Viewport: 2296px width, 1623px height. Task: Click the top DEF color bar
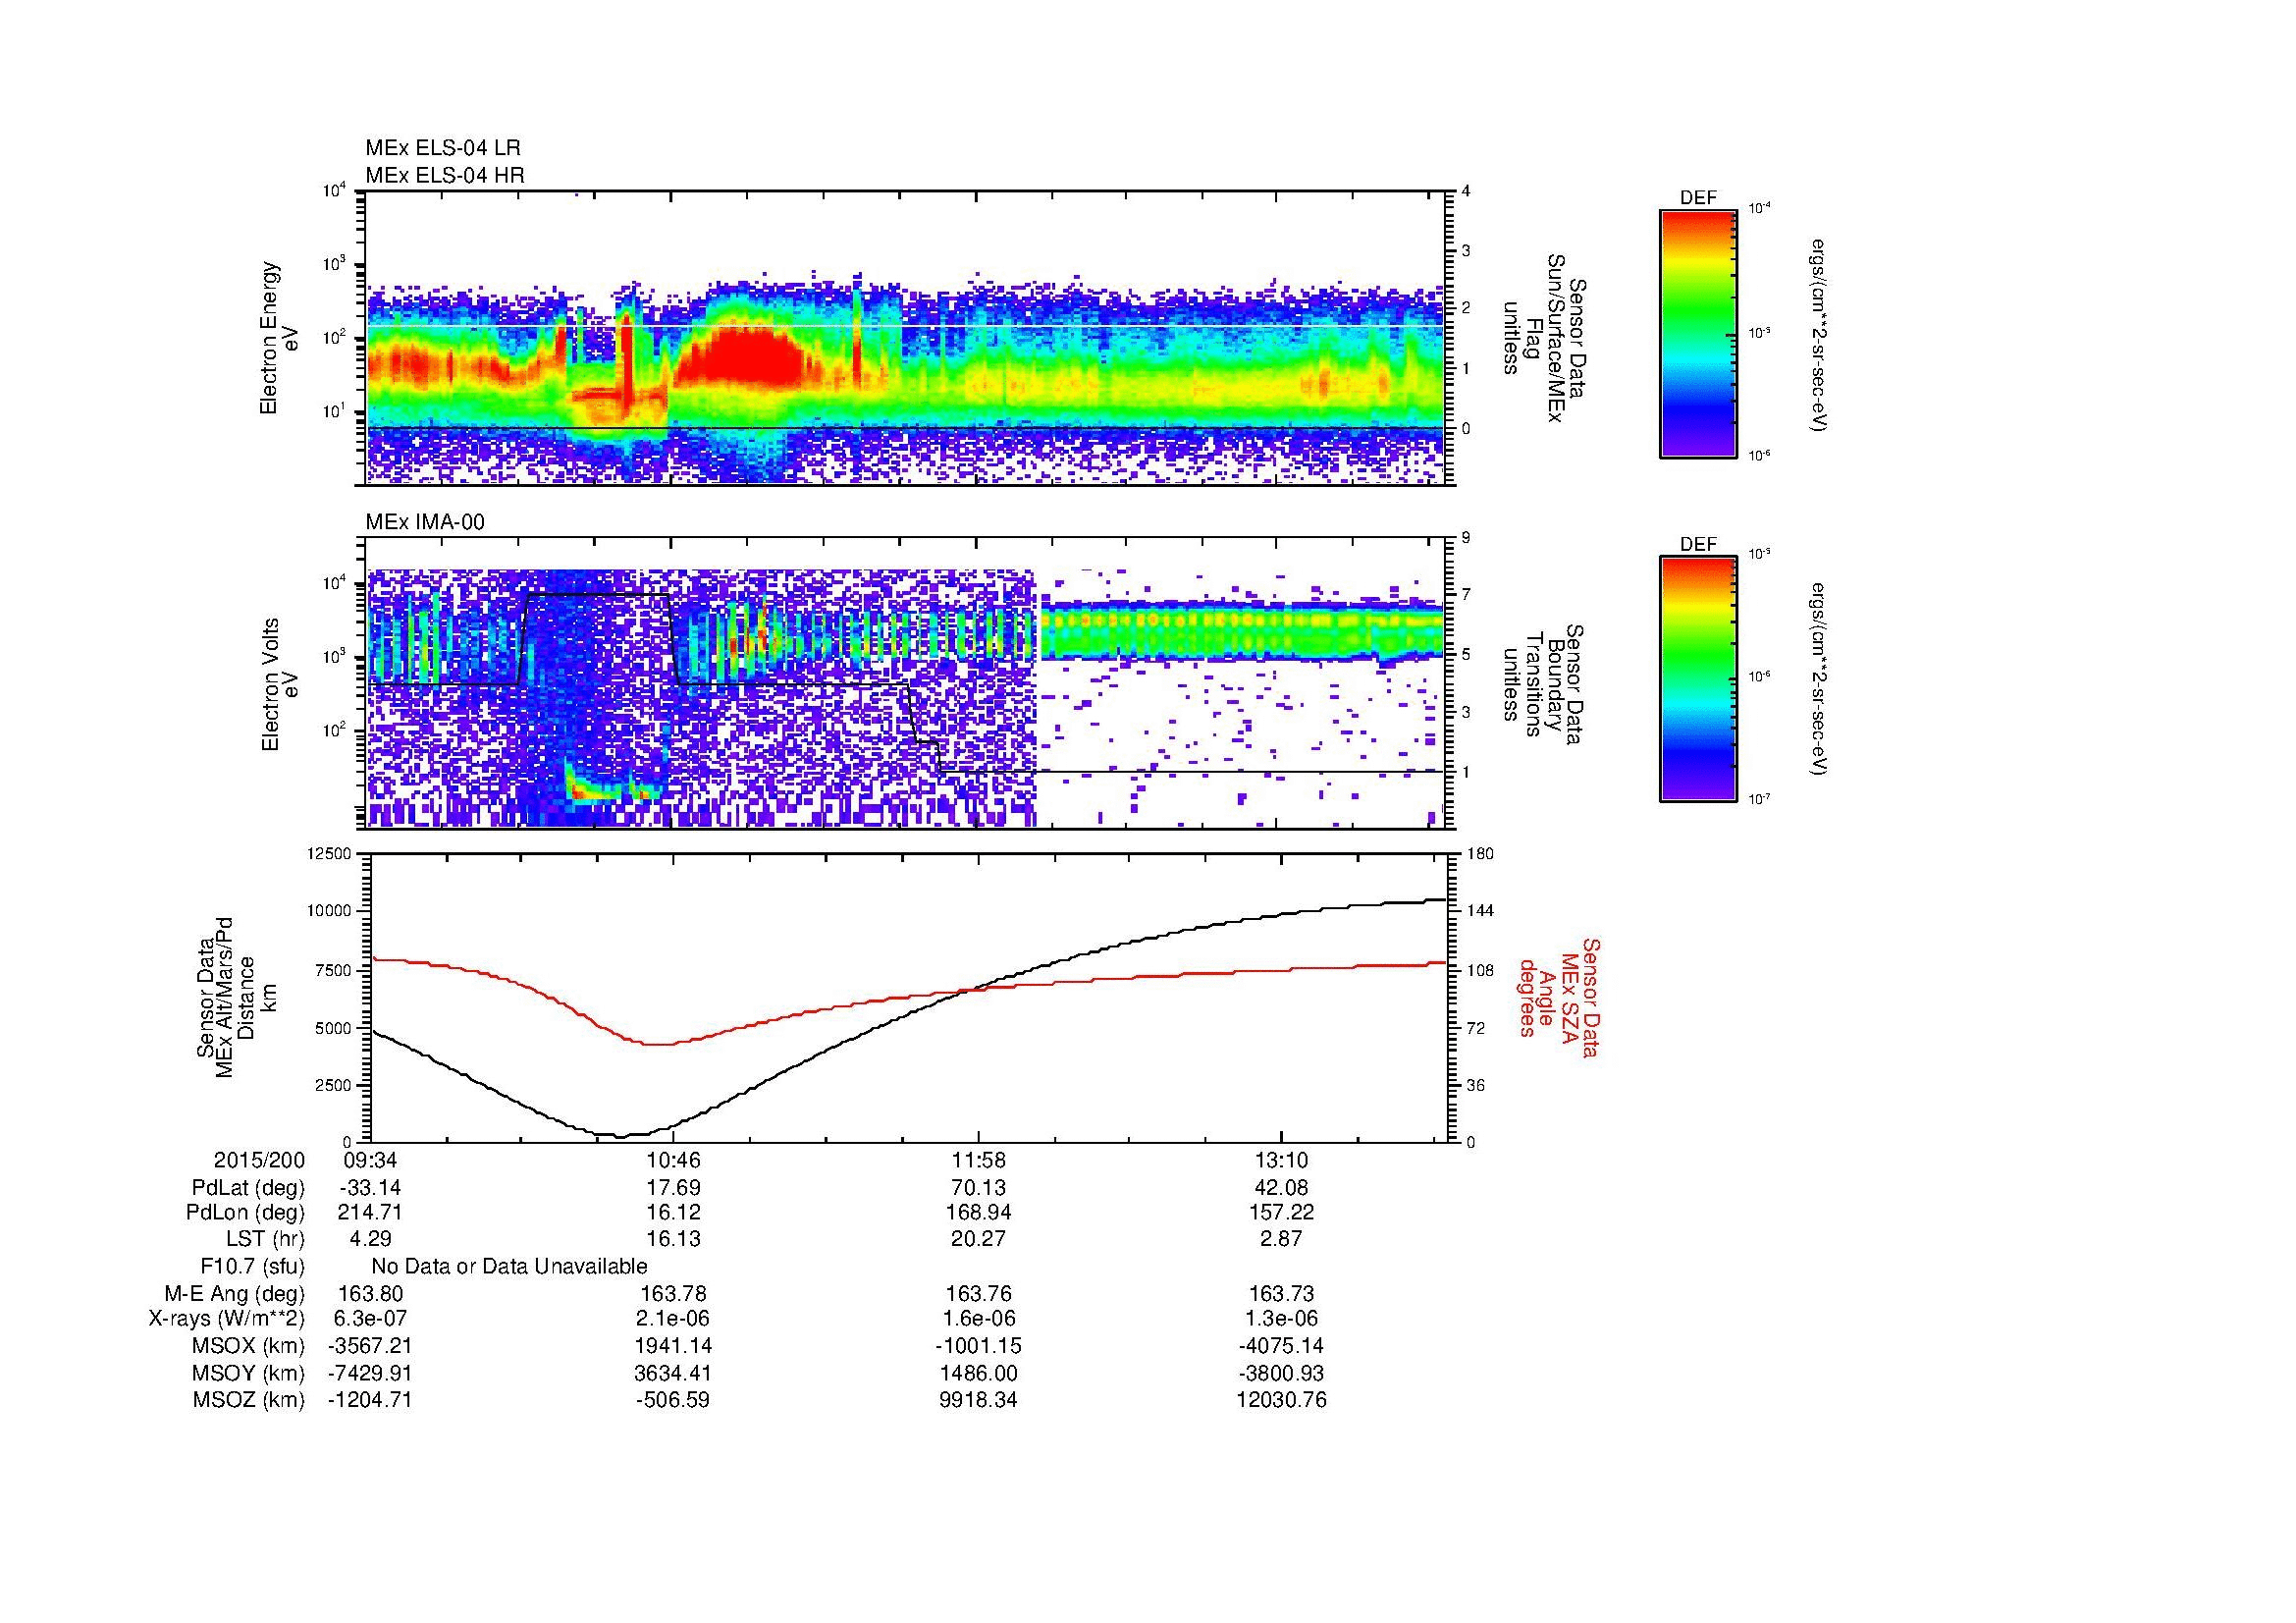1697,334
